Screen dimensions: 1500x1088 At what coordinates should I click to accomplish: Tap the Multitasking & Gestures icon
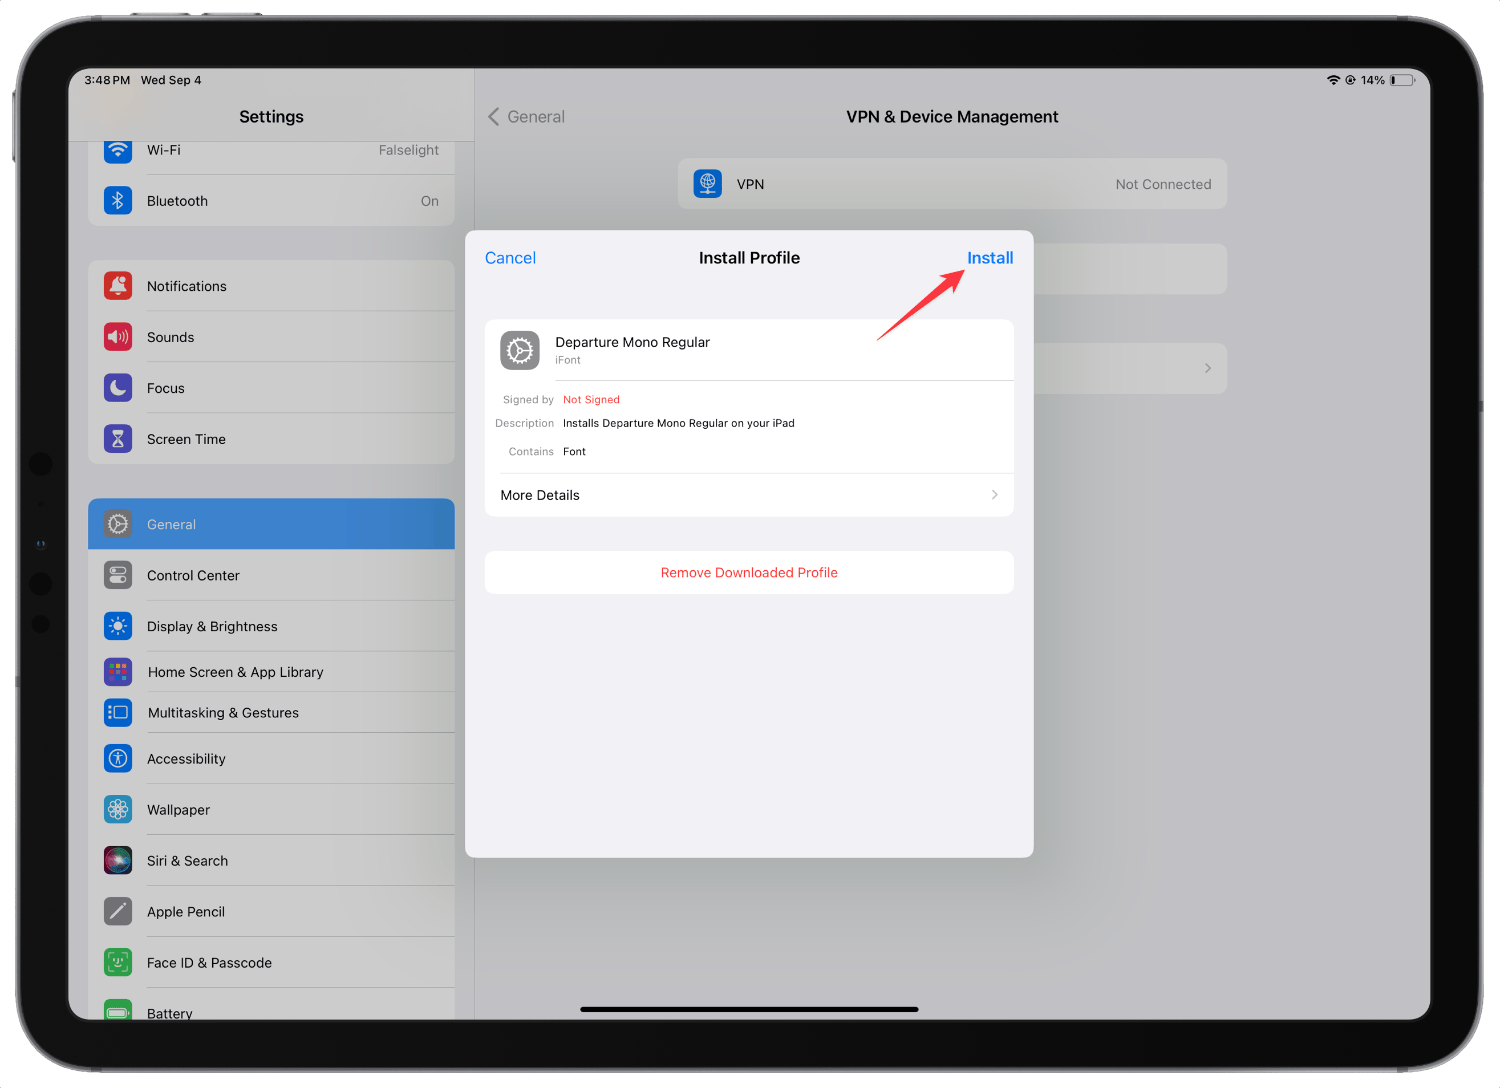(x=118, y=712)
